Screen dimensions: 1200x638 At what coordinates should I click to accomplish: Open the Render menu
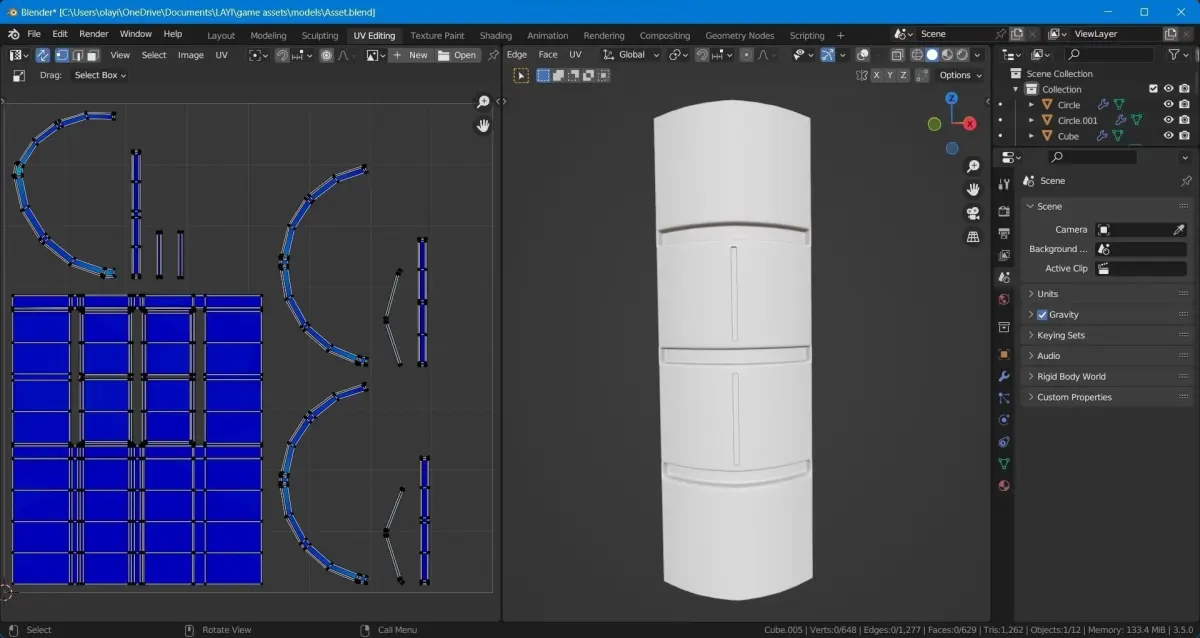(x=94, y=34)
